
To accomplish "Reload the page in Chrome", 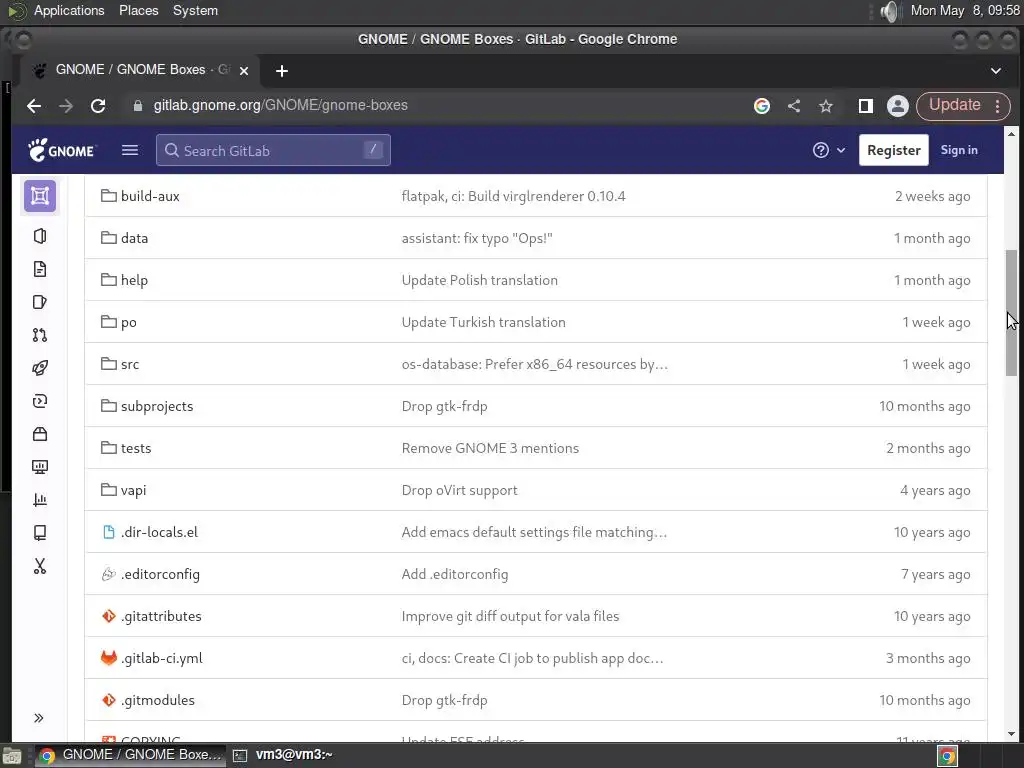I will [x=98, y=106].
